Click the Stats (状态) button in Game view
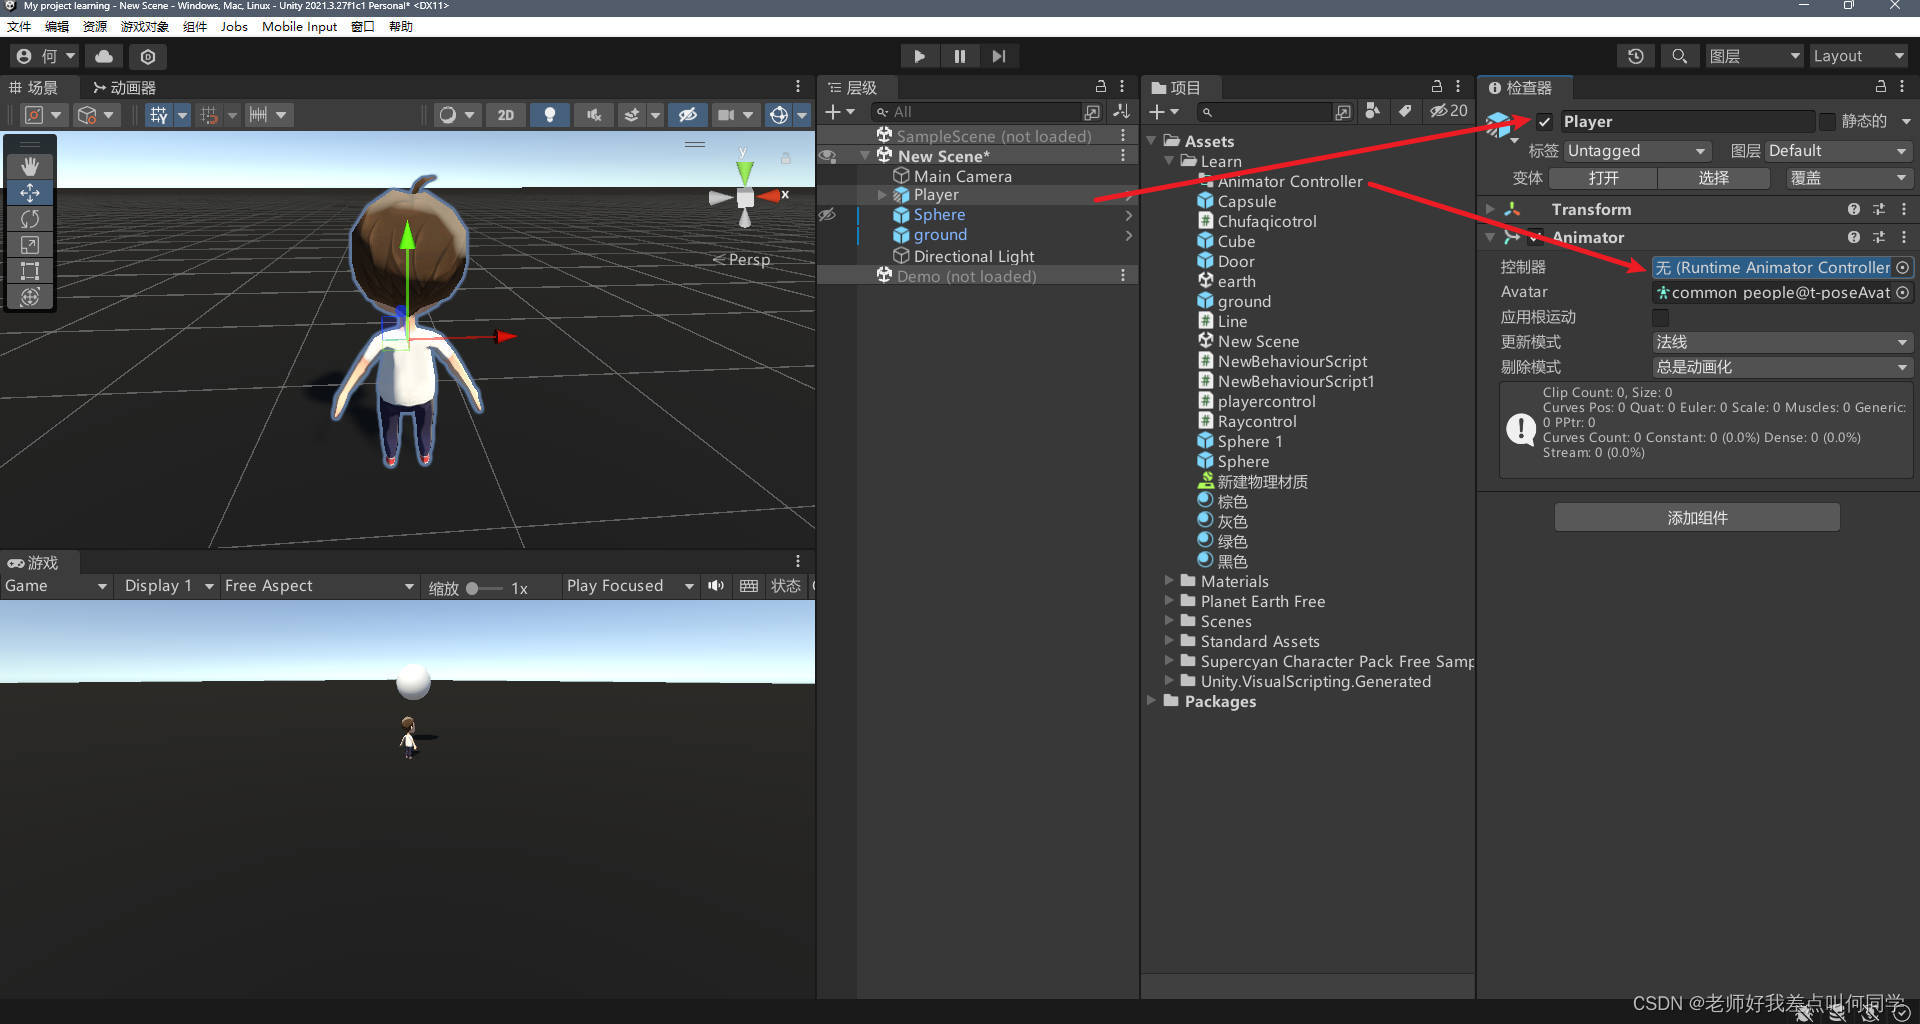The image size is (1920, 1024). [x=785, y=586]
